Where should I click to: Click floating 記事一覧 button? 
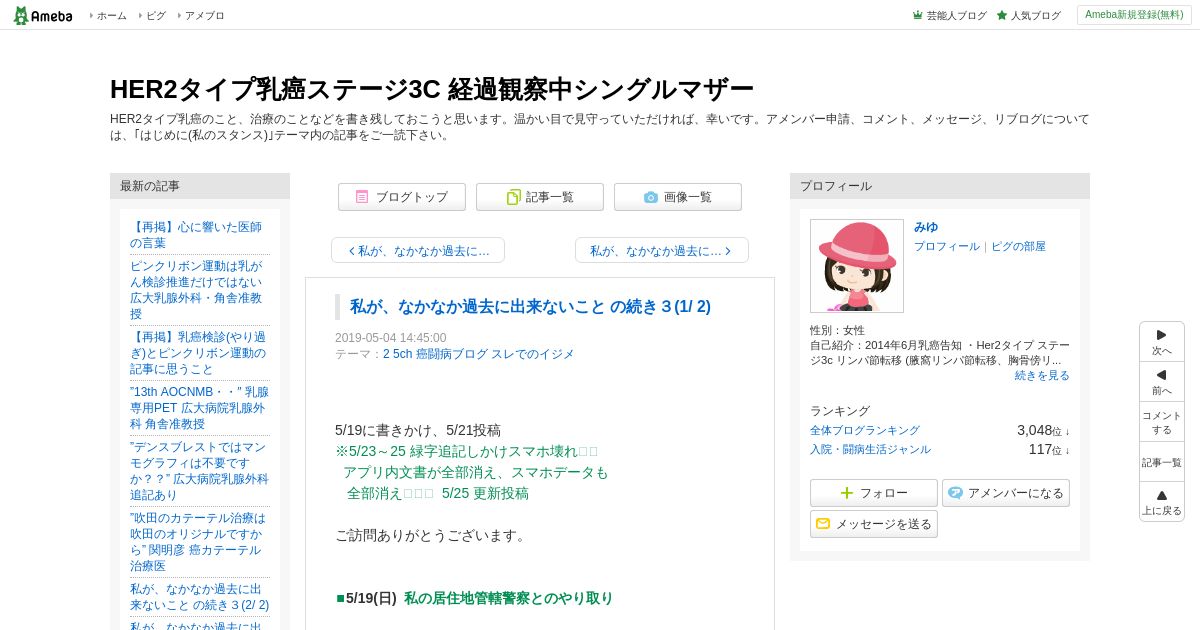tap(1162, 462)
